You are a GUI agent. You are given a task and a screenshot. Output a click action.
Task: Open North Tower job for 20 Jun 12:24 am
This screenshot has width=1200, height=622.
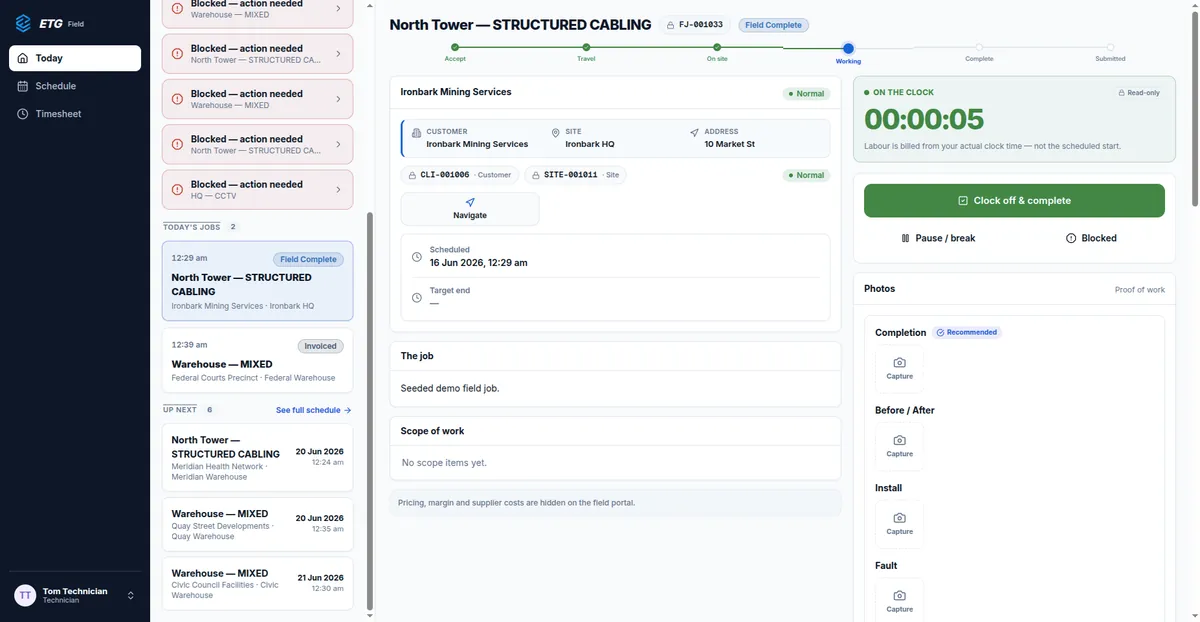click(x=257, y=458)
